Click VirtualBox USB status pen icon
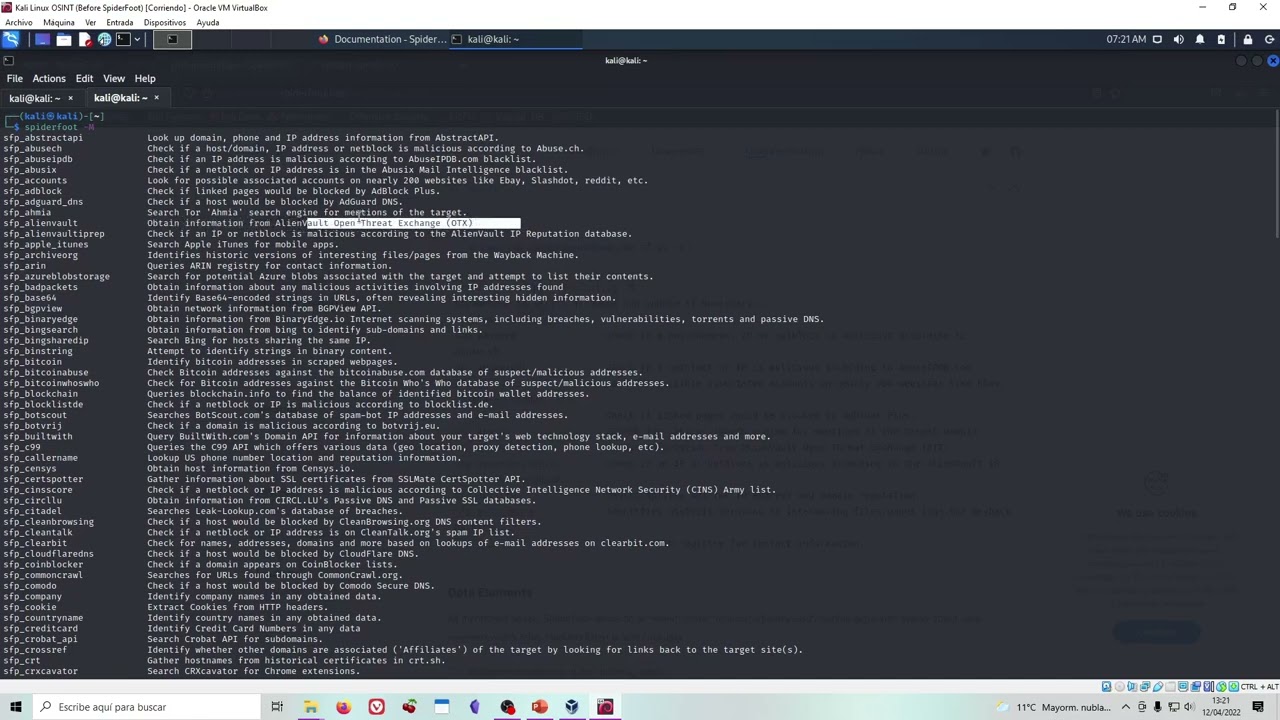 coord(1158,686)
